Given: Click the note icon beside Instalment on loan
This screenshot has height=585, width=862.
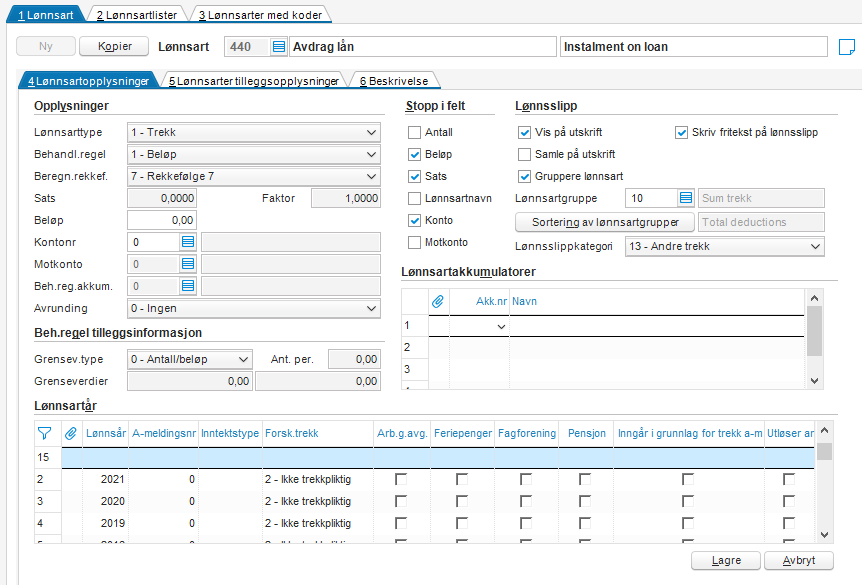Looking at the screenshot, I should pyautogui.click(x=847, y=47).
